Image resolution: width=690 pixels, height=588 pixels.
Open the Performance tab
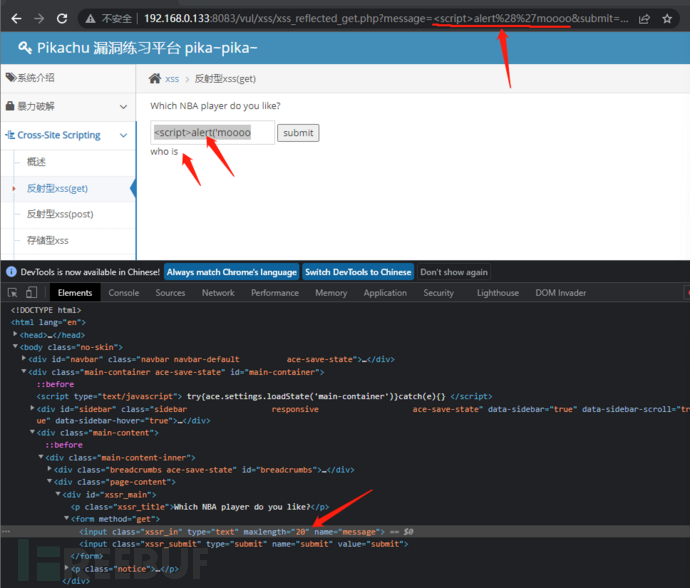(x=275, y=293)
